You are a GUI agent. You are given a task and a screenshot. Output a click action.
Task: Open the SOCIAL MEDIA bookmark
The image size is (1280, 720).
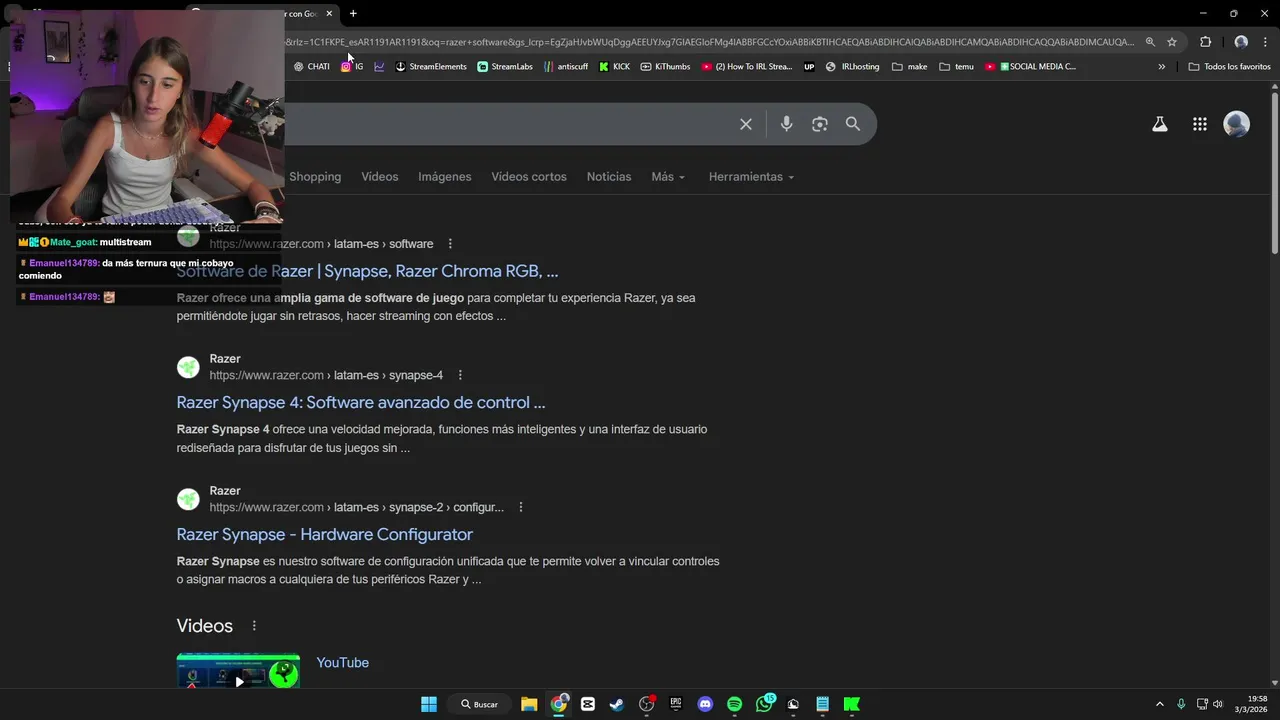point(1030,67)
